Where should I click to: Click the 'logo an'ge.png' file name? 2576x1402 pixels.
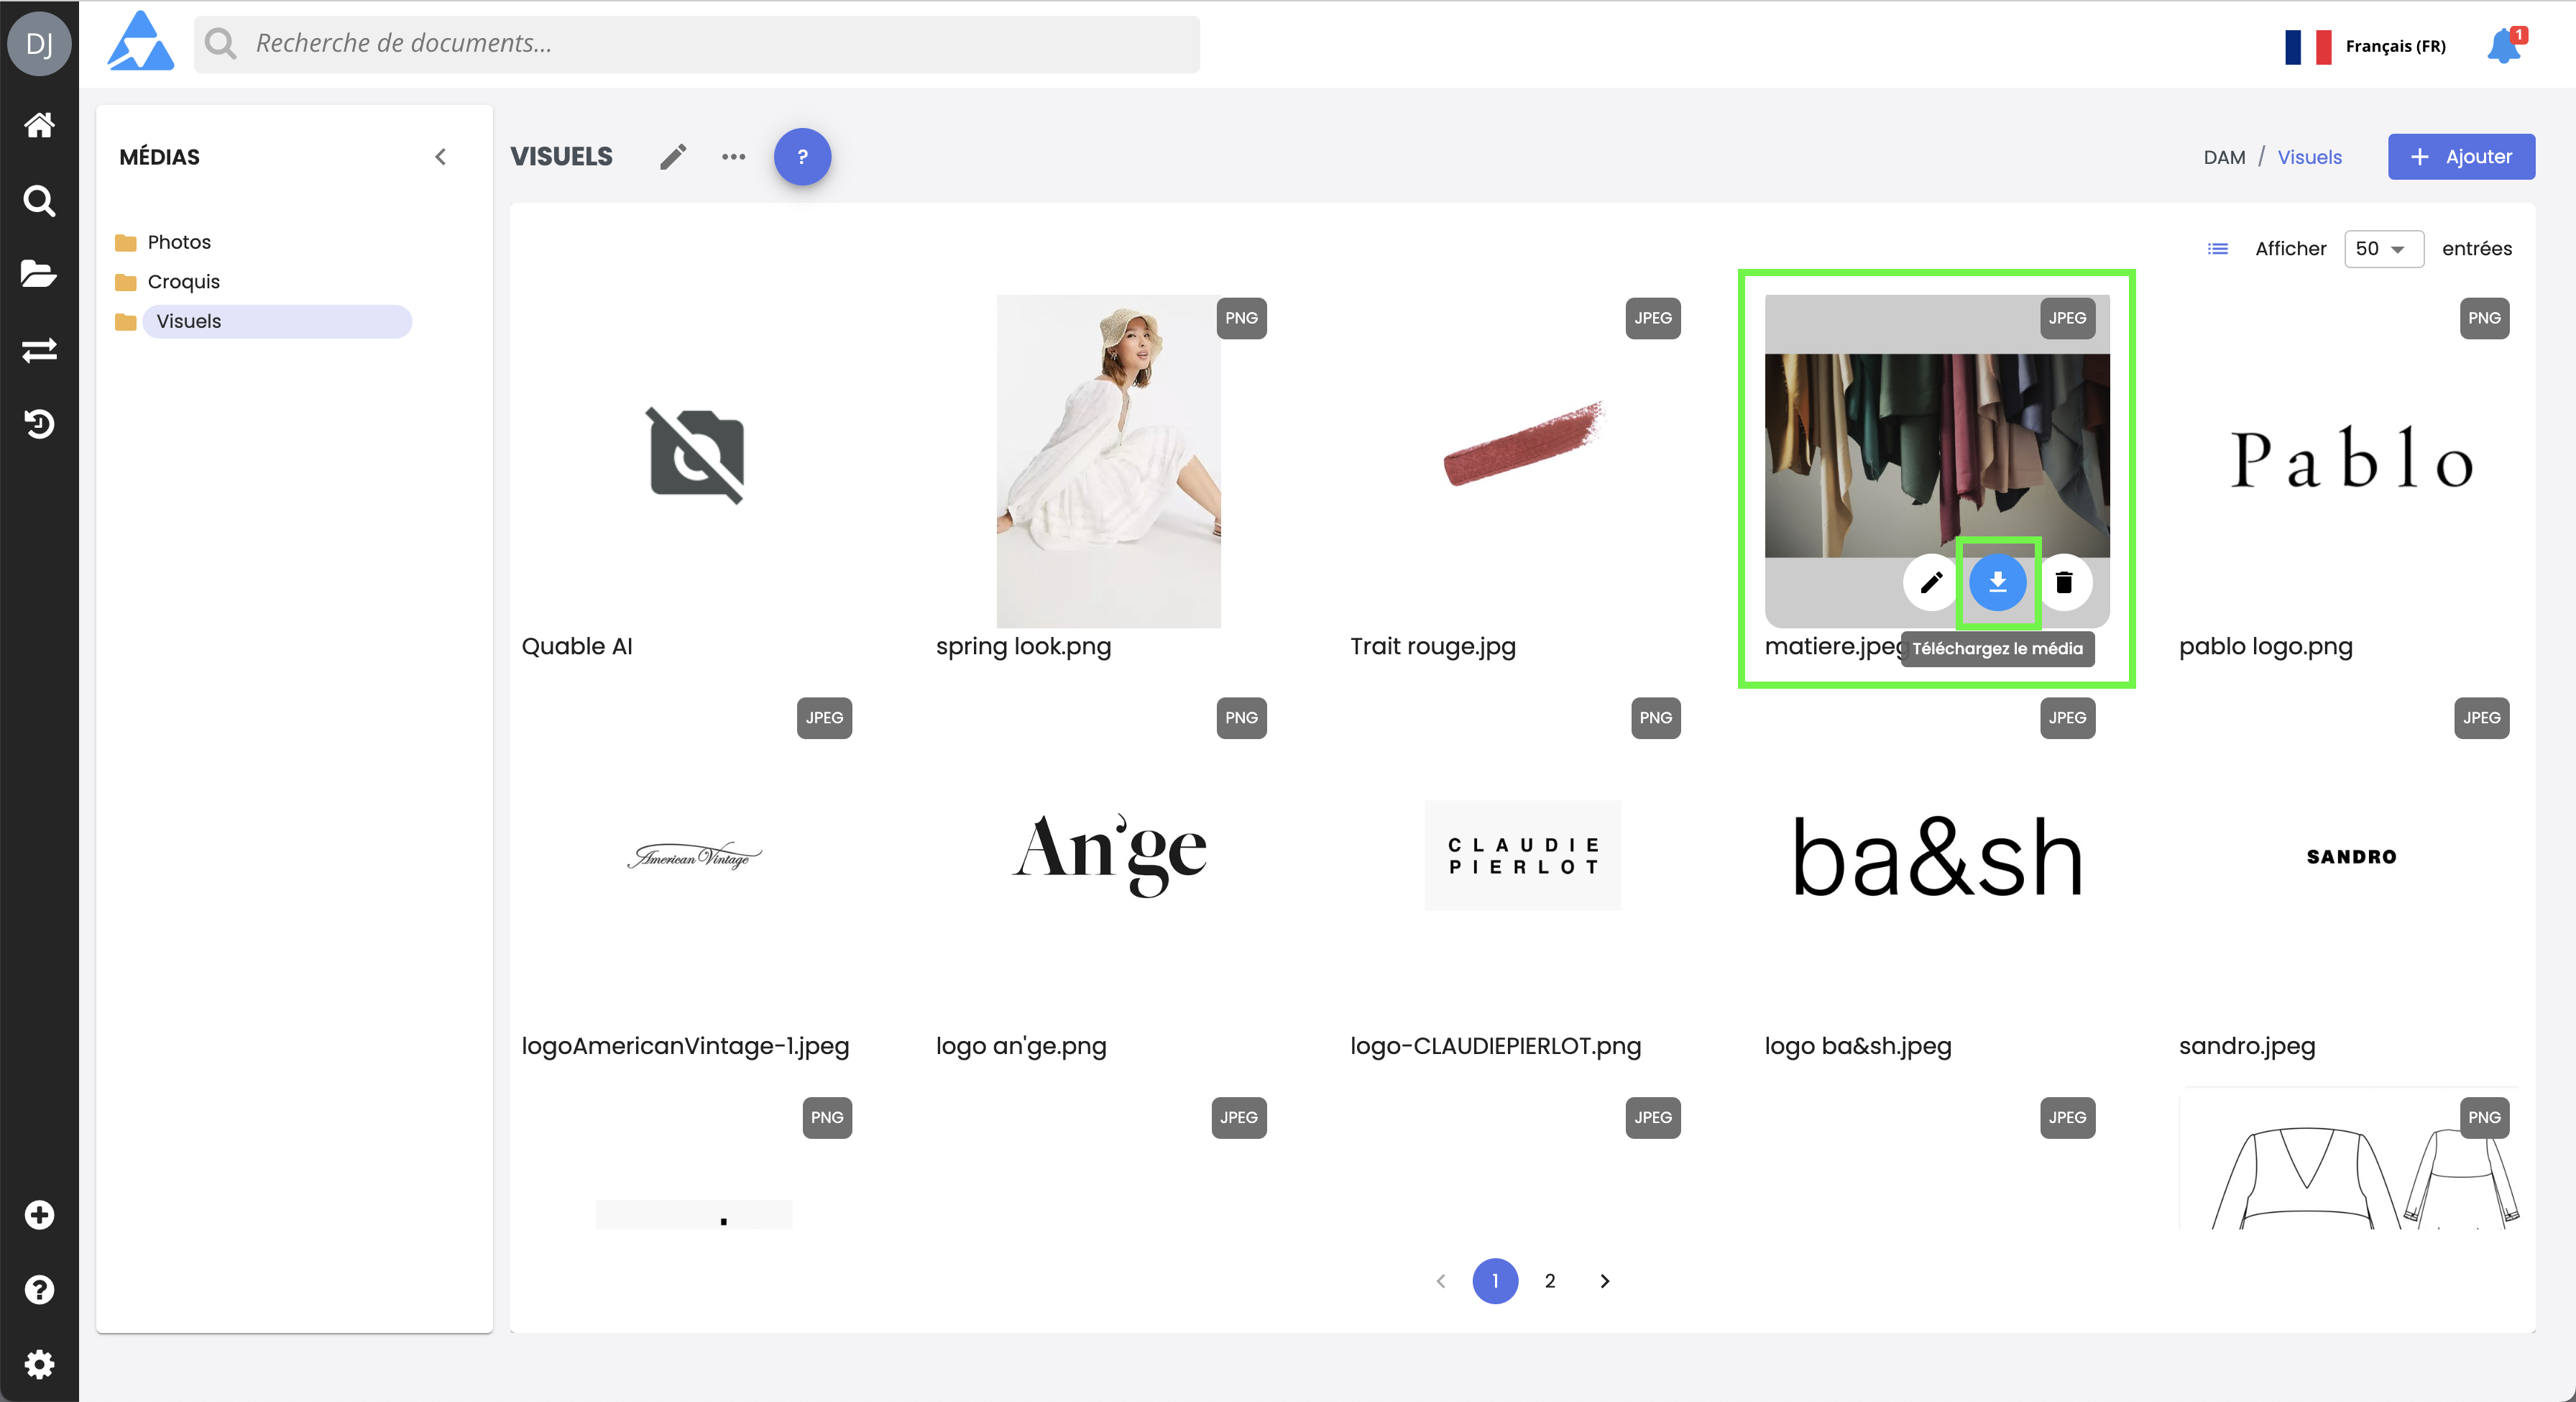pyautogui.click(x=1021, y=1046)
